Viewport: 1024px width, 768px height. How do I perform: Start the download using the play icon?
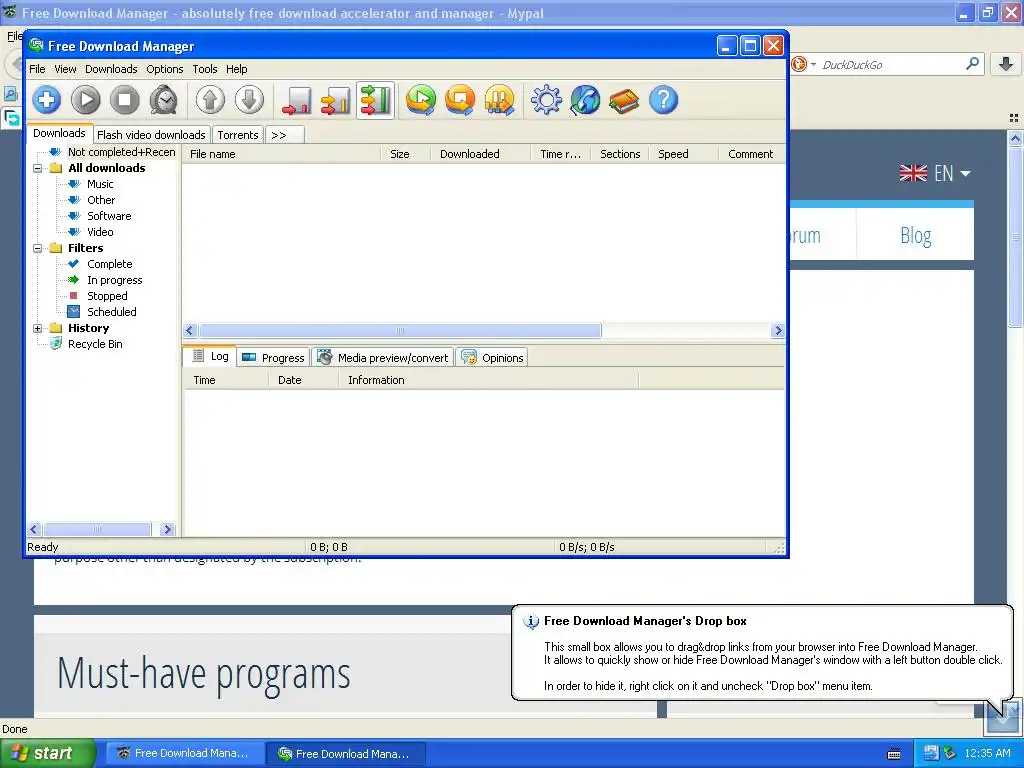[x=86, y=100]
